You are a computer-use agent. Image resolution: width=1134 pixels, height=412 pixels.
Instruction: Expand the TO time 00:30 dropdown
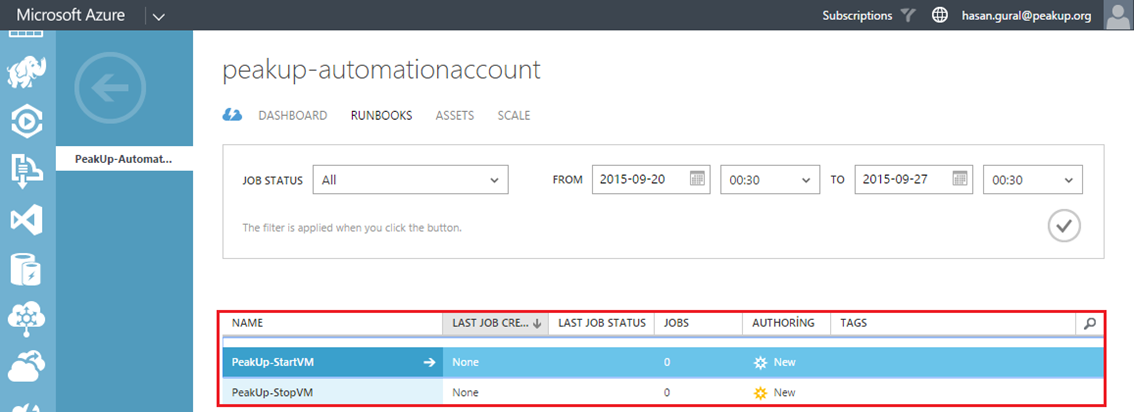pos(1033,180)
